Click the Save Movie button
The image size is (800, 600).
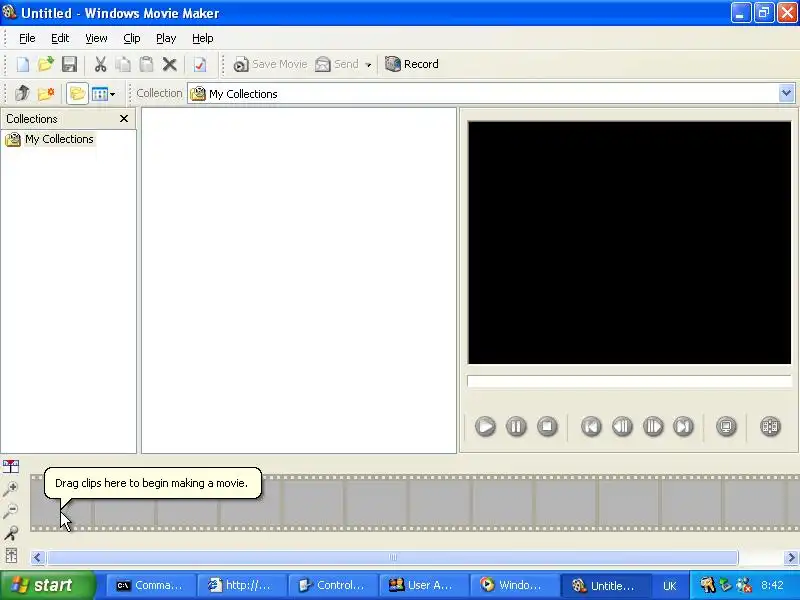(270, 64)
